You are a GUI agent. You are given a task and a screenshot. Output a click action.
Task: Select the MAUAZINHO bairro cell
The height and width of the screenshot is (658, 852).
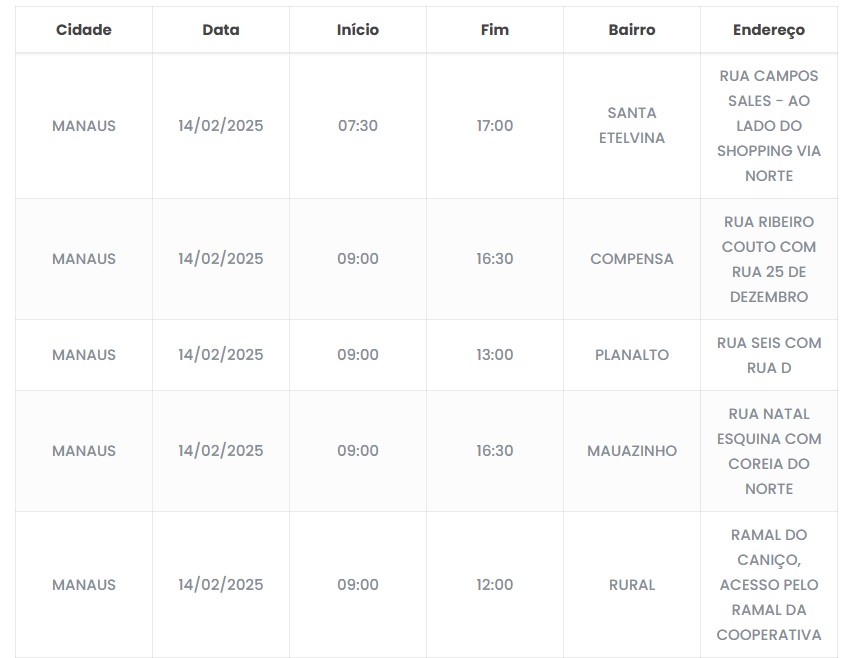[x=632, y=451]
